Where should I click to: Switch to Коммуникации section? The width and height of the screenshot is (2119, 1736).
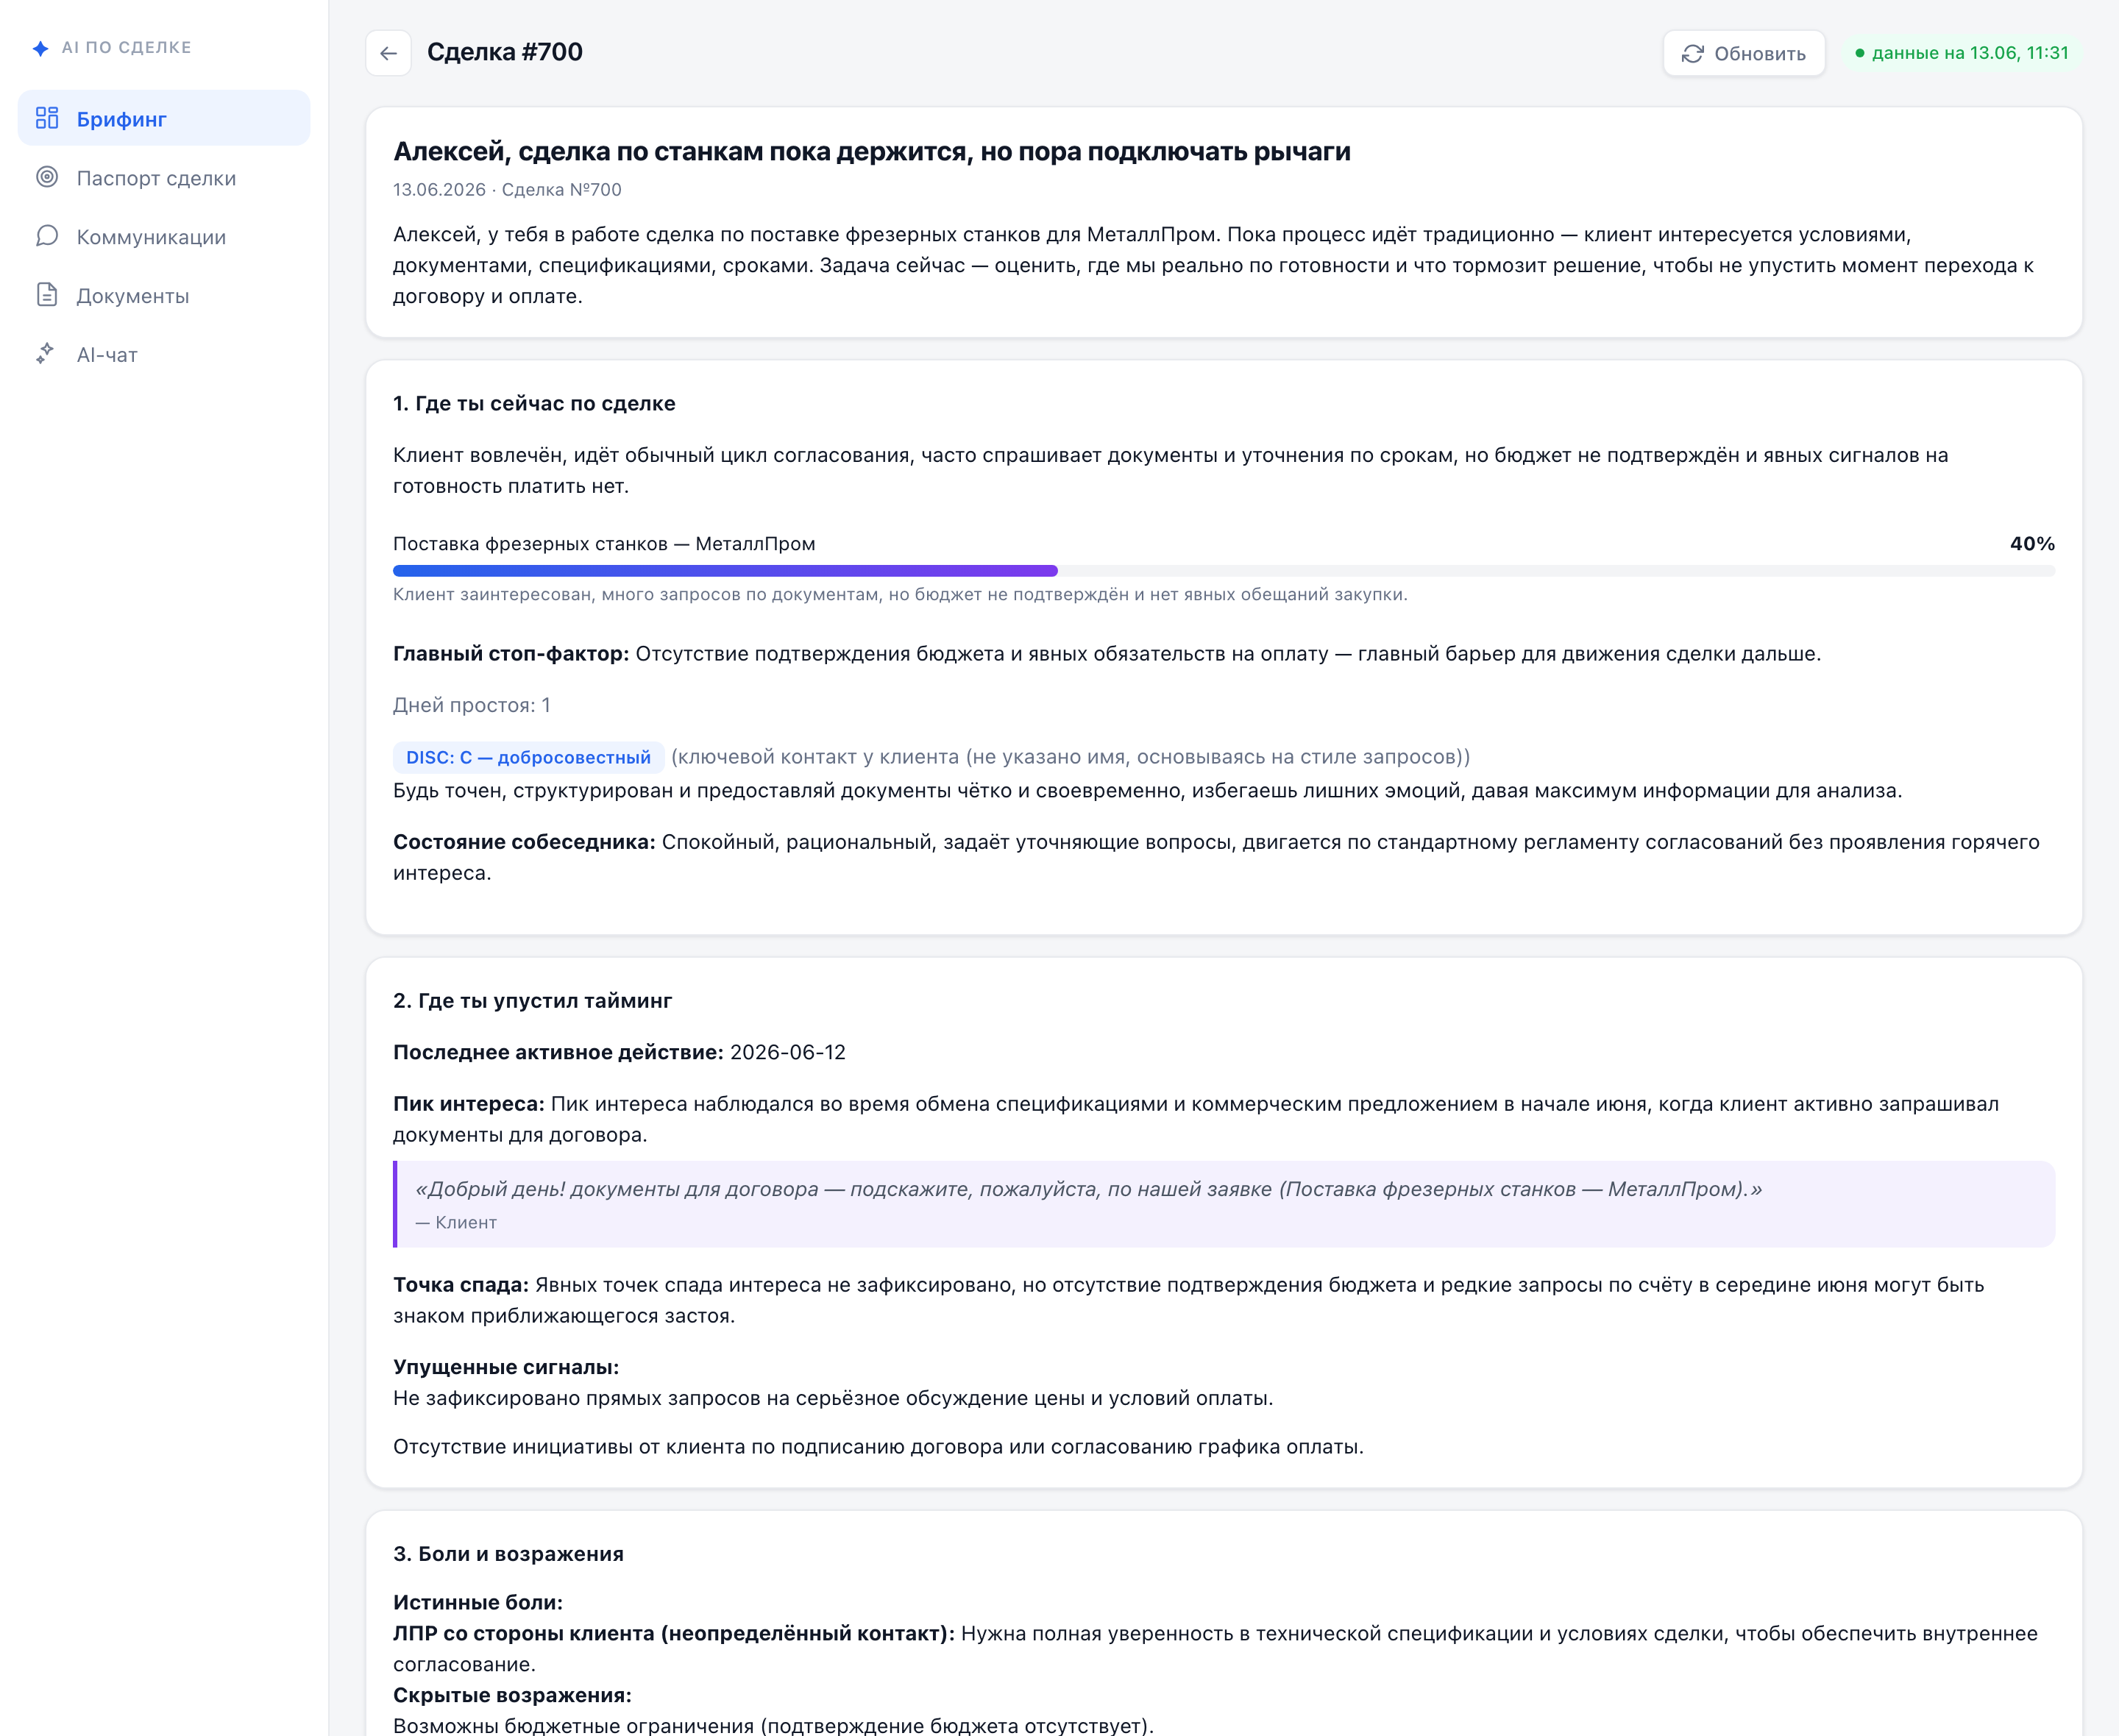pos(164,236)
